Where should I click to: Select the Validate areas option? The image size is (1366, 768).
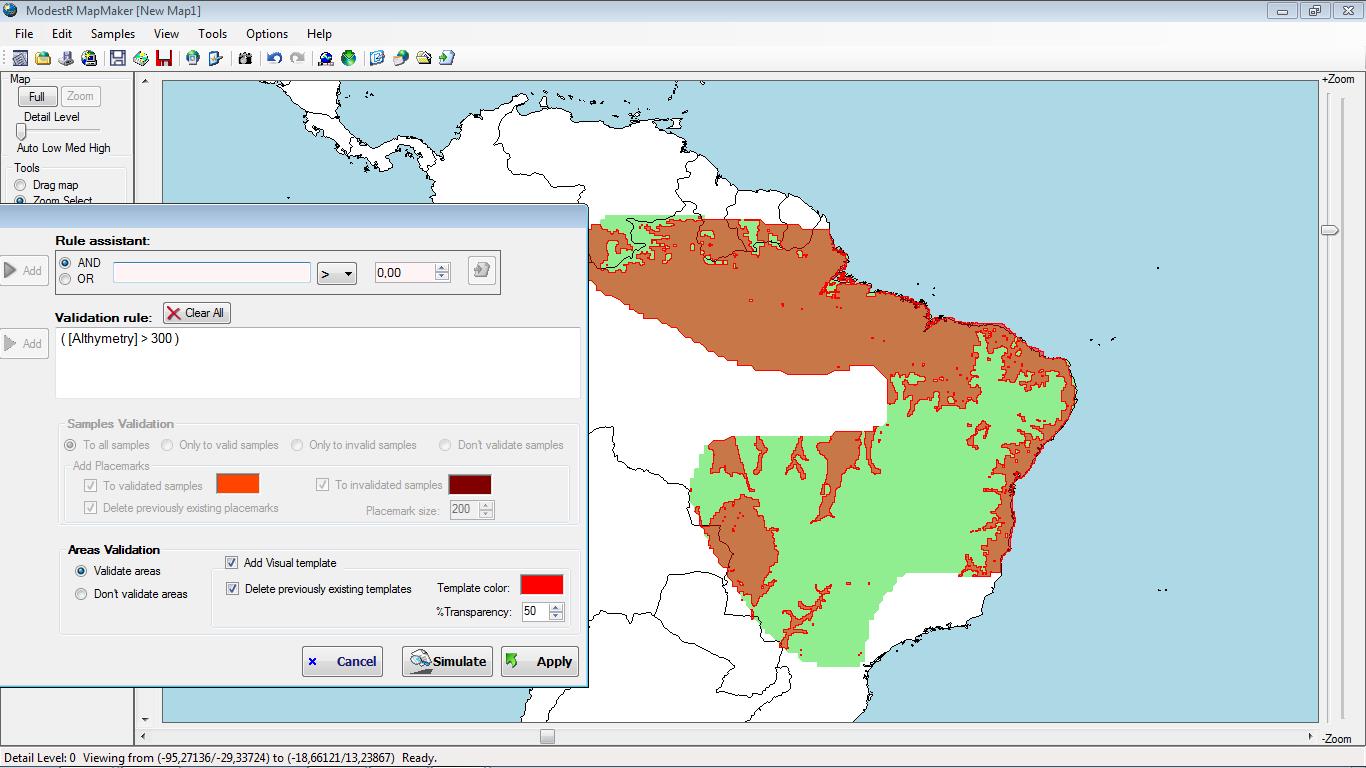click(82, 571)
